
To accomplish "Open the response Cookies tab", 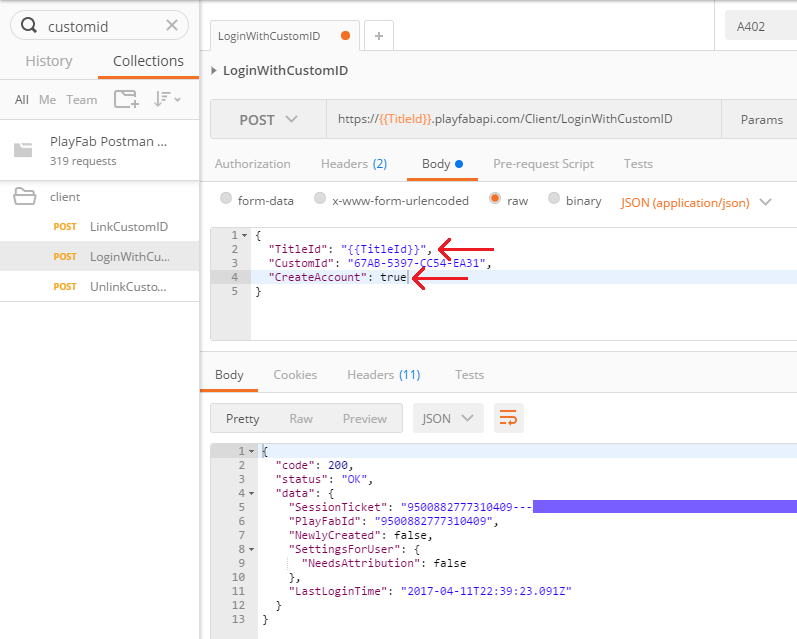I will tap(295, 375).
